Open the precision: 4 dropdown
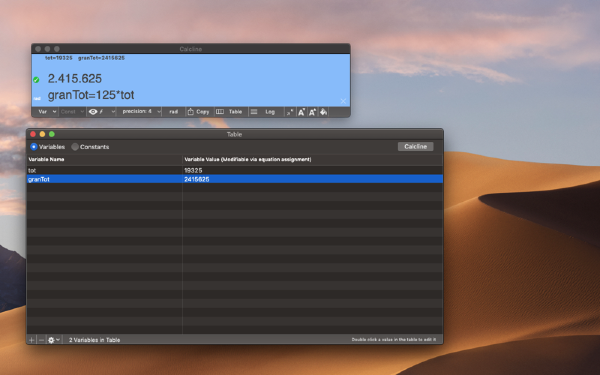600x375 pixels. pos(140,112)
